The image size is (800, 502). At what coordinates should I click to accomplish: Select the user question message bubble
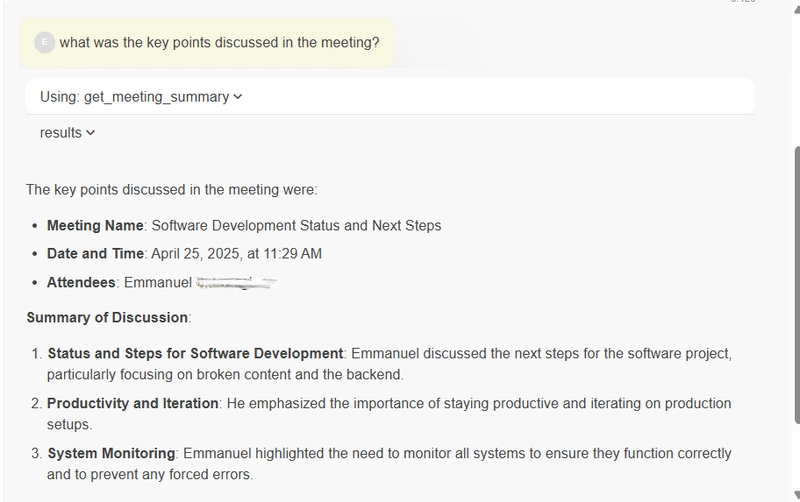206,42
